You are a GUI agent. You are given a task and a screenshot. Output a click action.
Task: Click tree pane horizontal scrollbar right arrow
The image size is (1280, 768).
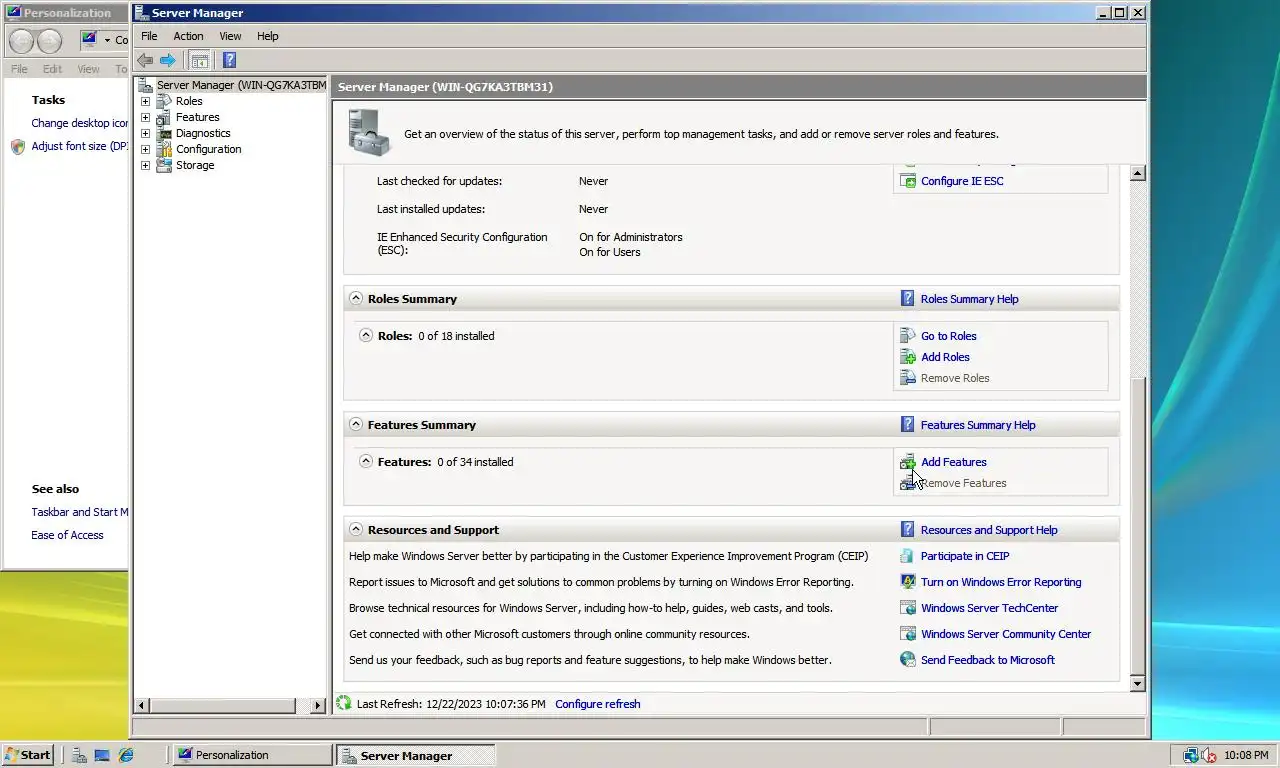(x=318, y=705)
